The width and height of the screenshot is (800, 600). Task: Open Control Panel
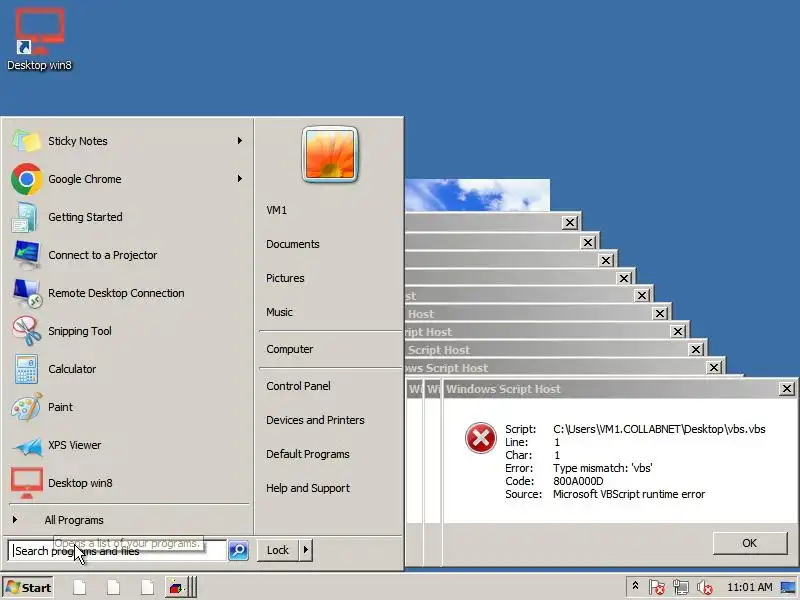(298, 386)
